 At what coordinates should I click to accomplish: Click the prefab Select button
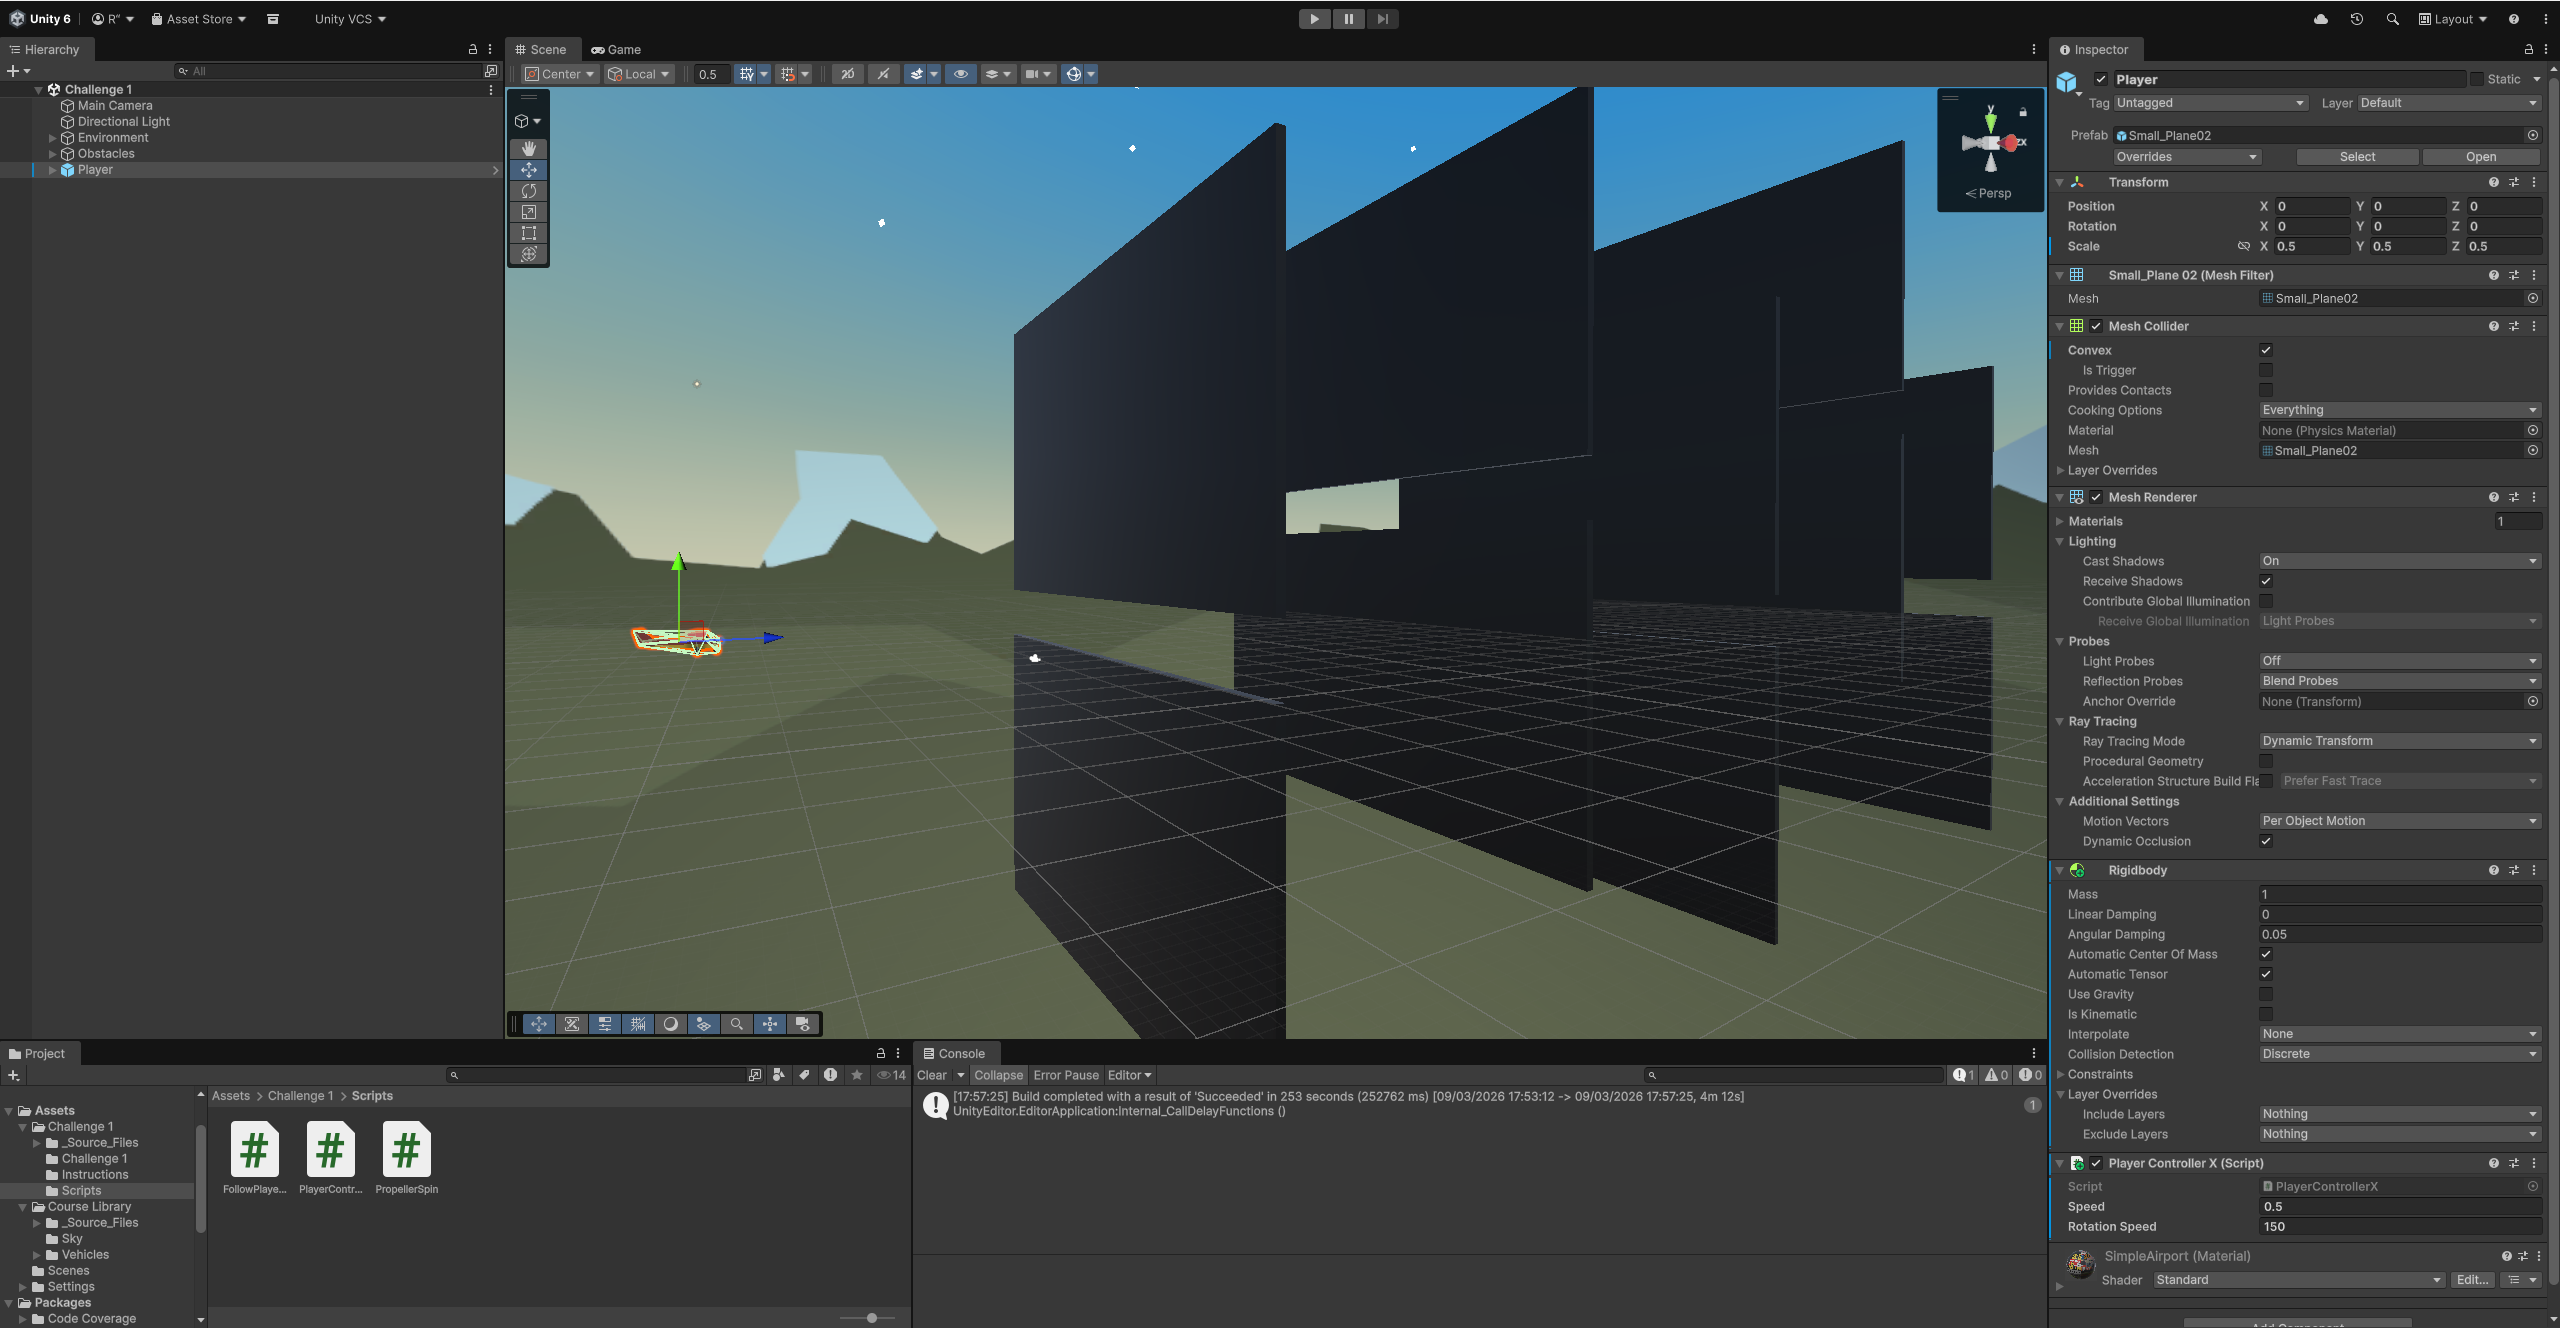point(2356,157)
